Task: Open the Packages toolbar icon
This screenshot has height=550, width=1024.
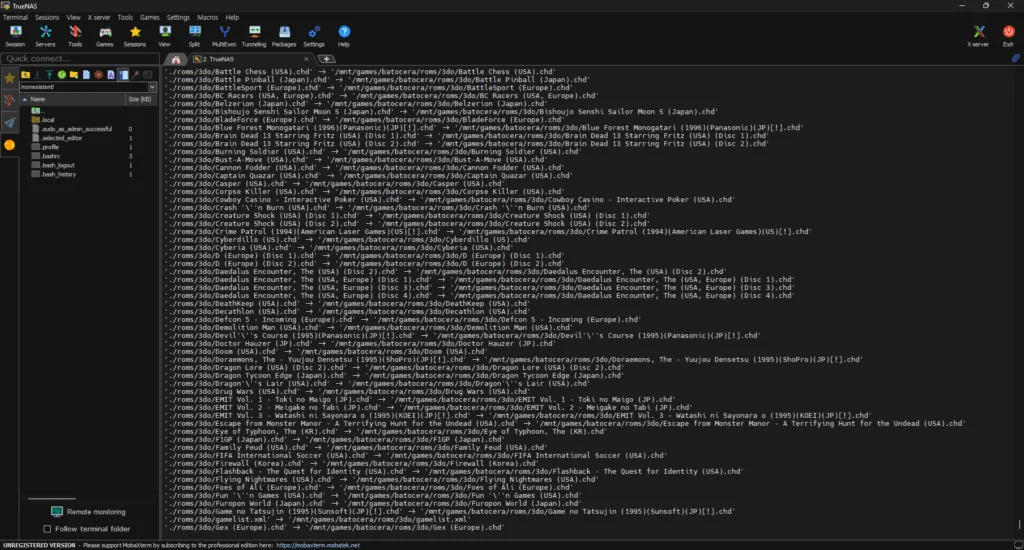Action: (284, 36)
